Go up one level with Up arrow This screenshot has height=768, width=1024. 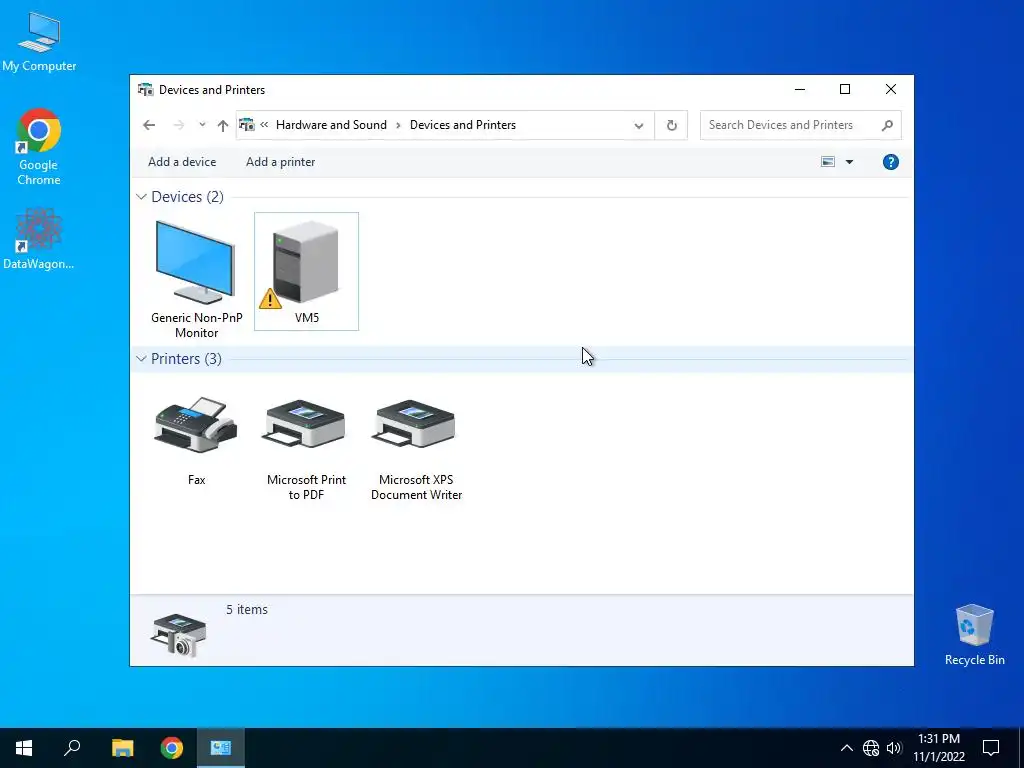tap(223, 125)
